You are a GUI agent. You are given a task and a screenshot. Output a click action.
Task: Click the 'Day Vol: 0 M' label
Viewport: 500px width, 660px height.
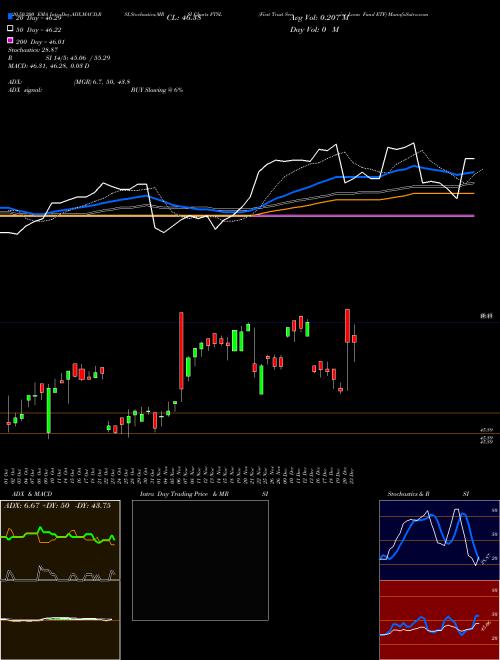click(x=314, y=29)
